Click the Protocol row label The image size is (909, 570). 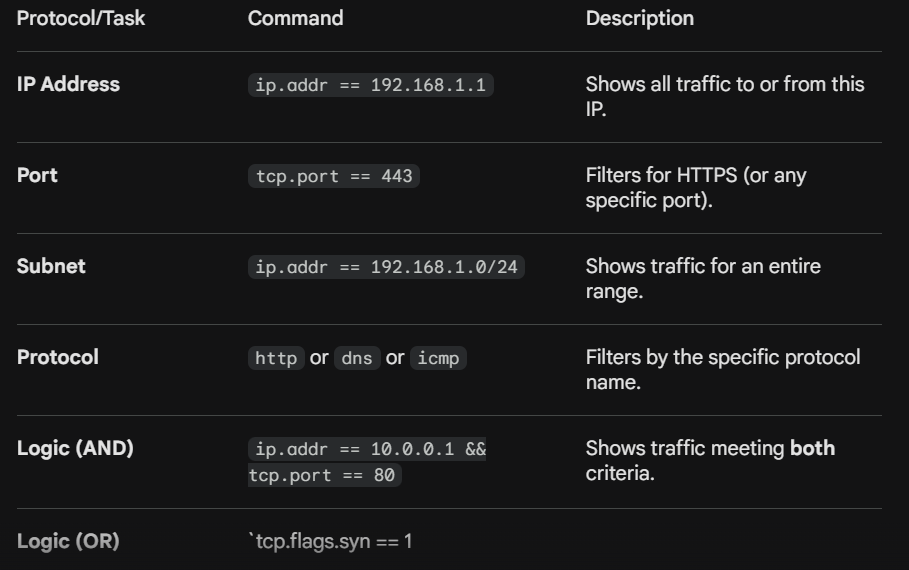coord(57,358)
